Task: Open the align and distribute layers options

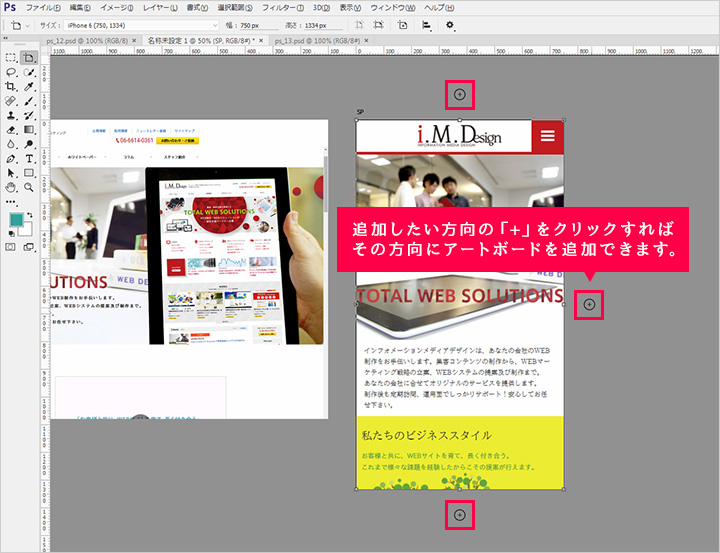Action: tap(427, 25)
